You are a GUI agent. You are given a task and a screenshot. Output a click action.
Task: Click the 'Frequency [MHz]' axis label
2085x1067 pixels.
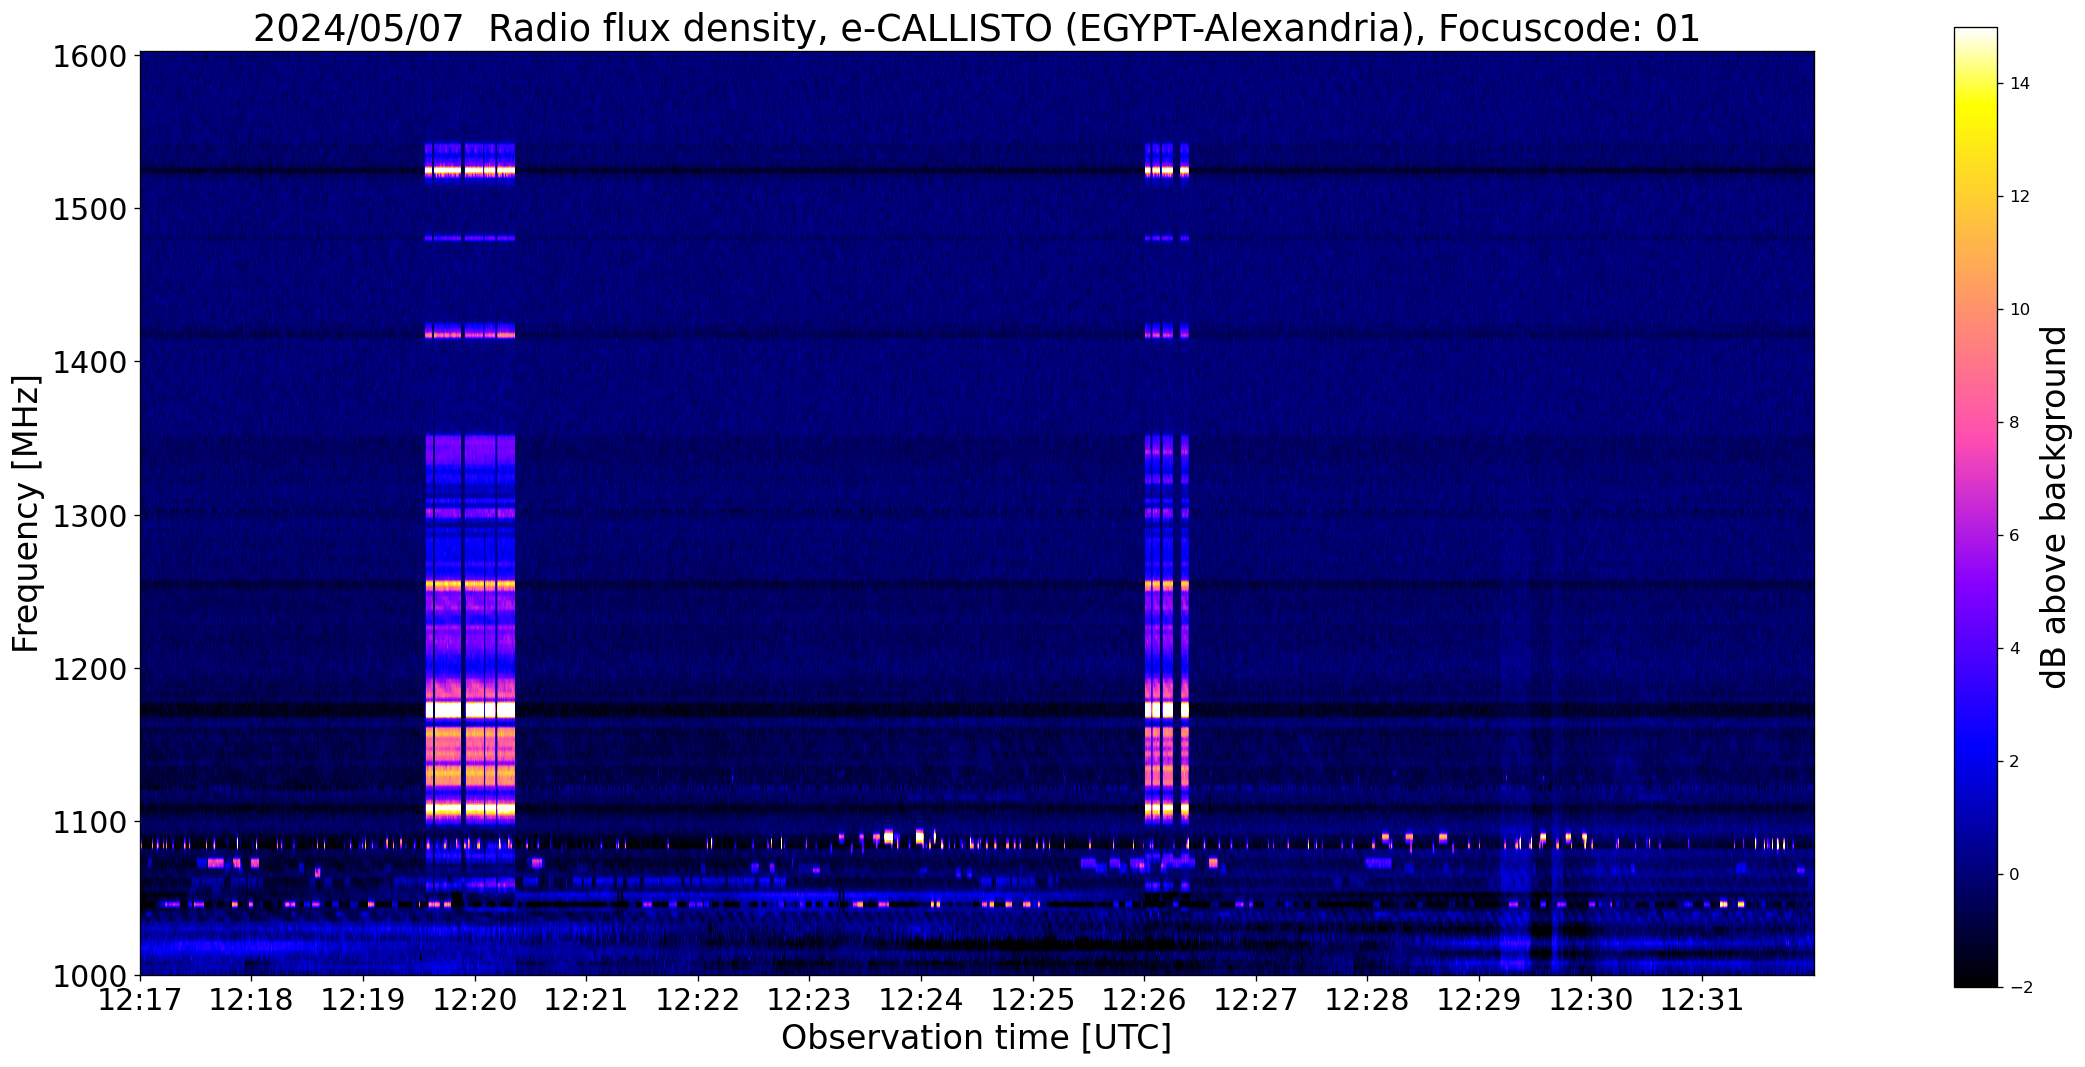tap(26, 513)
